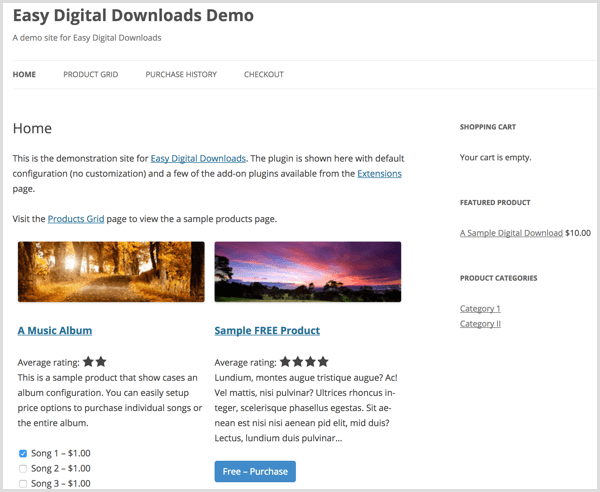
Task: Check the Song 2 – $1.00 option
Action: (23, 469)
